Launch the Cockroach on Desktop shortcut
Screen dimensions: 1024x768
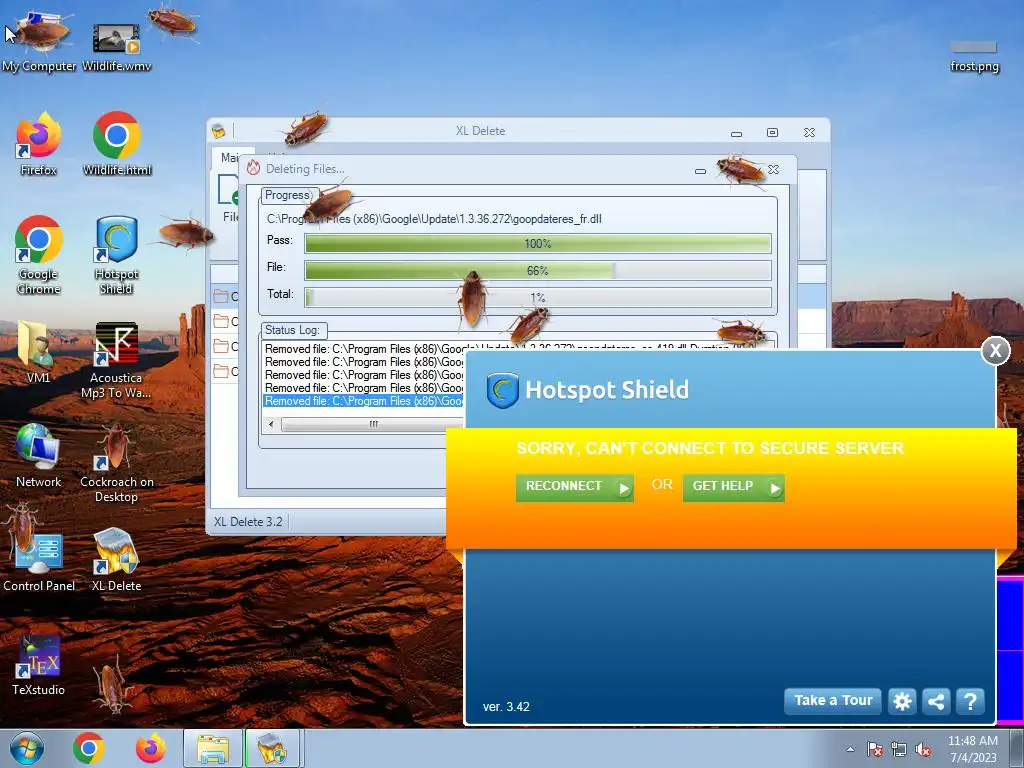pyautogui.click(x=116, y=464)
